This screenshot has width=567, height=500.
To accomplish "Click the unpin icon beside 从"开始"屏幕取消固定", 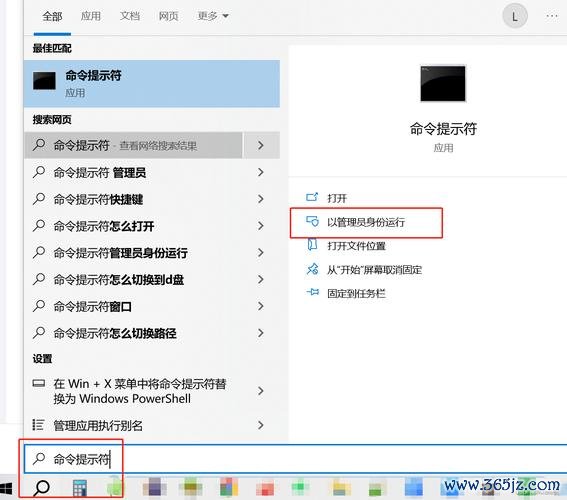I will [312, 269].
